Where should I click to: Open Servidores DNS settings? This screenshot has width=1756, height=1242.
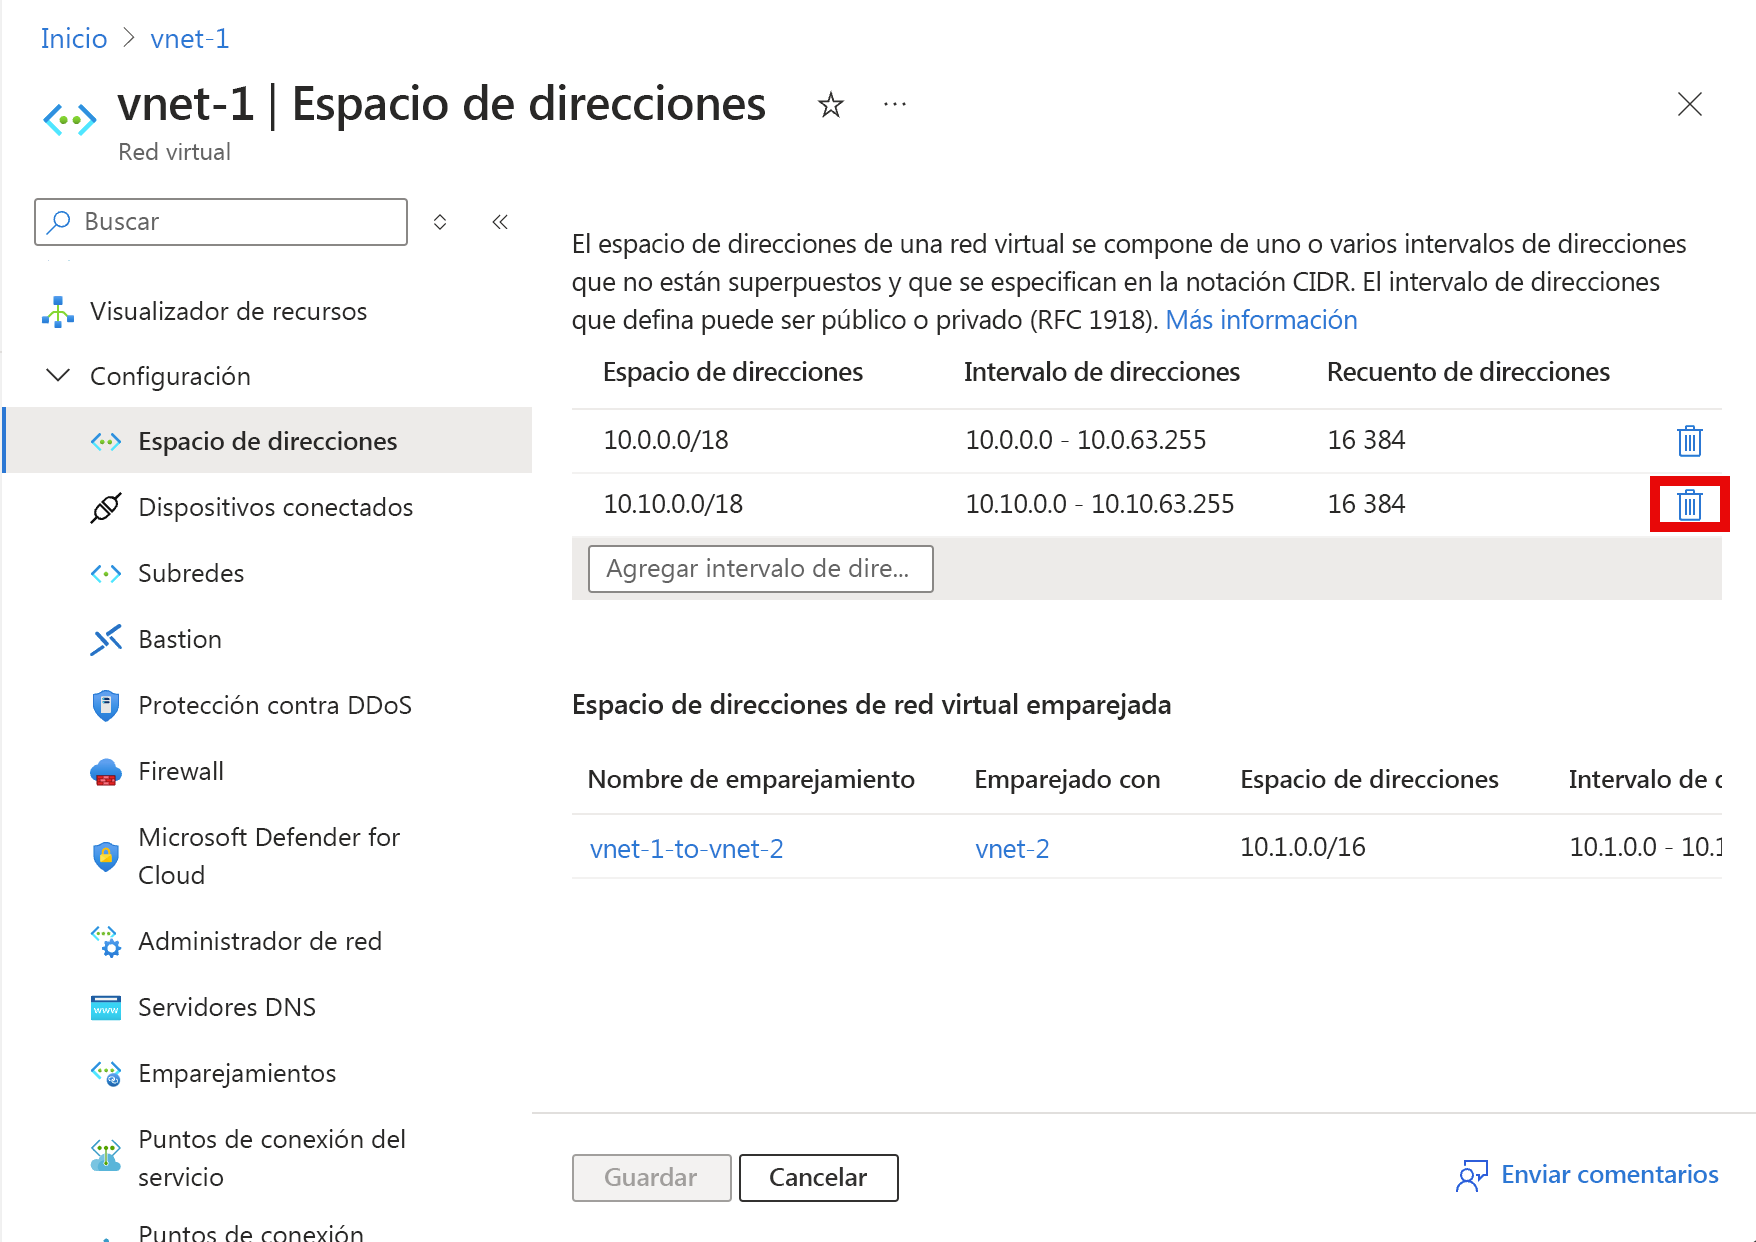point(227,1007)
